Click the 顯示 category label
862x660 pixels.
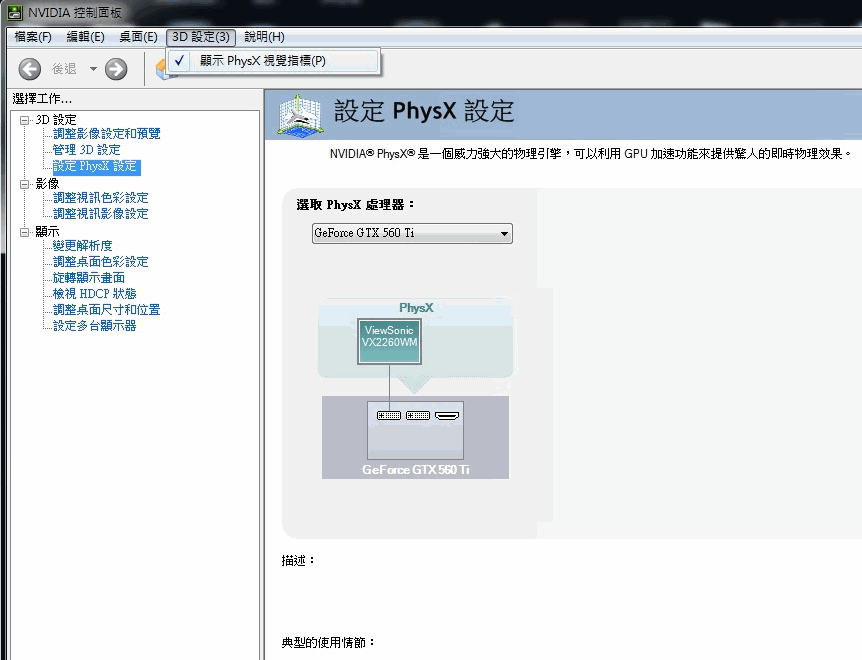[47, 232]
